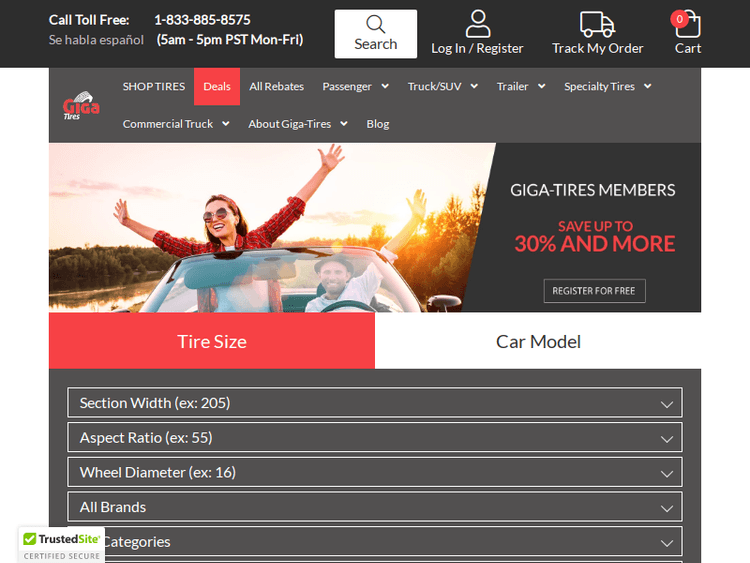The height and width of the screenshot is (563, 750).
Task: Click the Search magnifier icon
Action: [x=375, y=24]
